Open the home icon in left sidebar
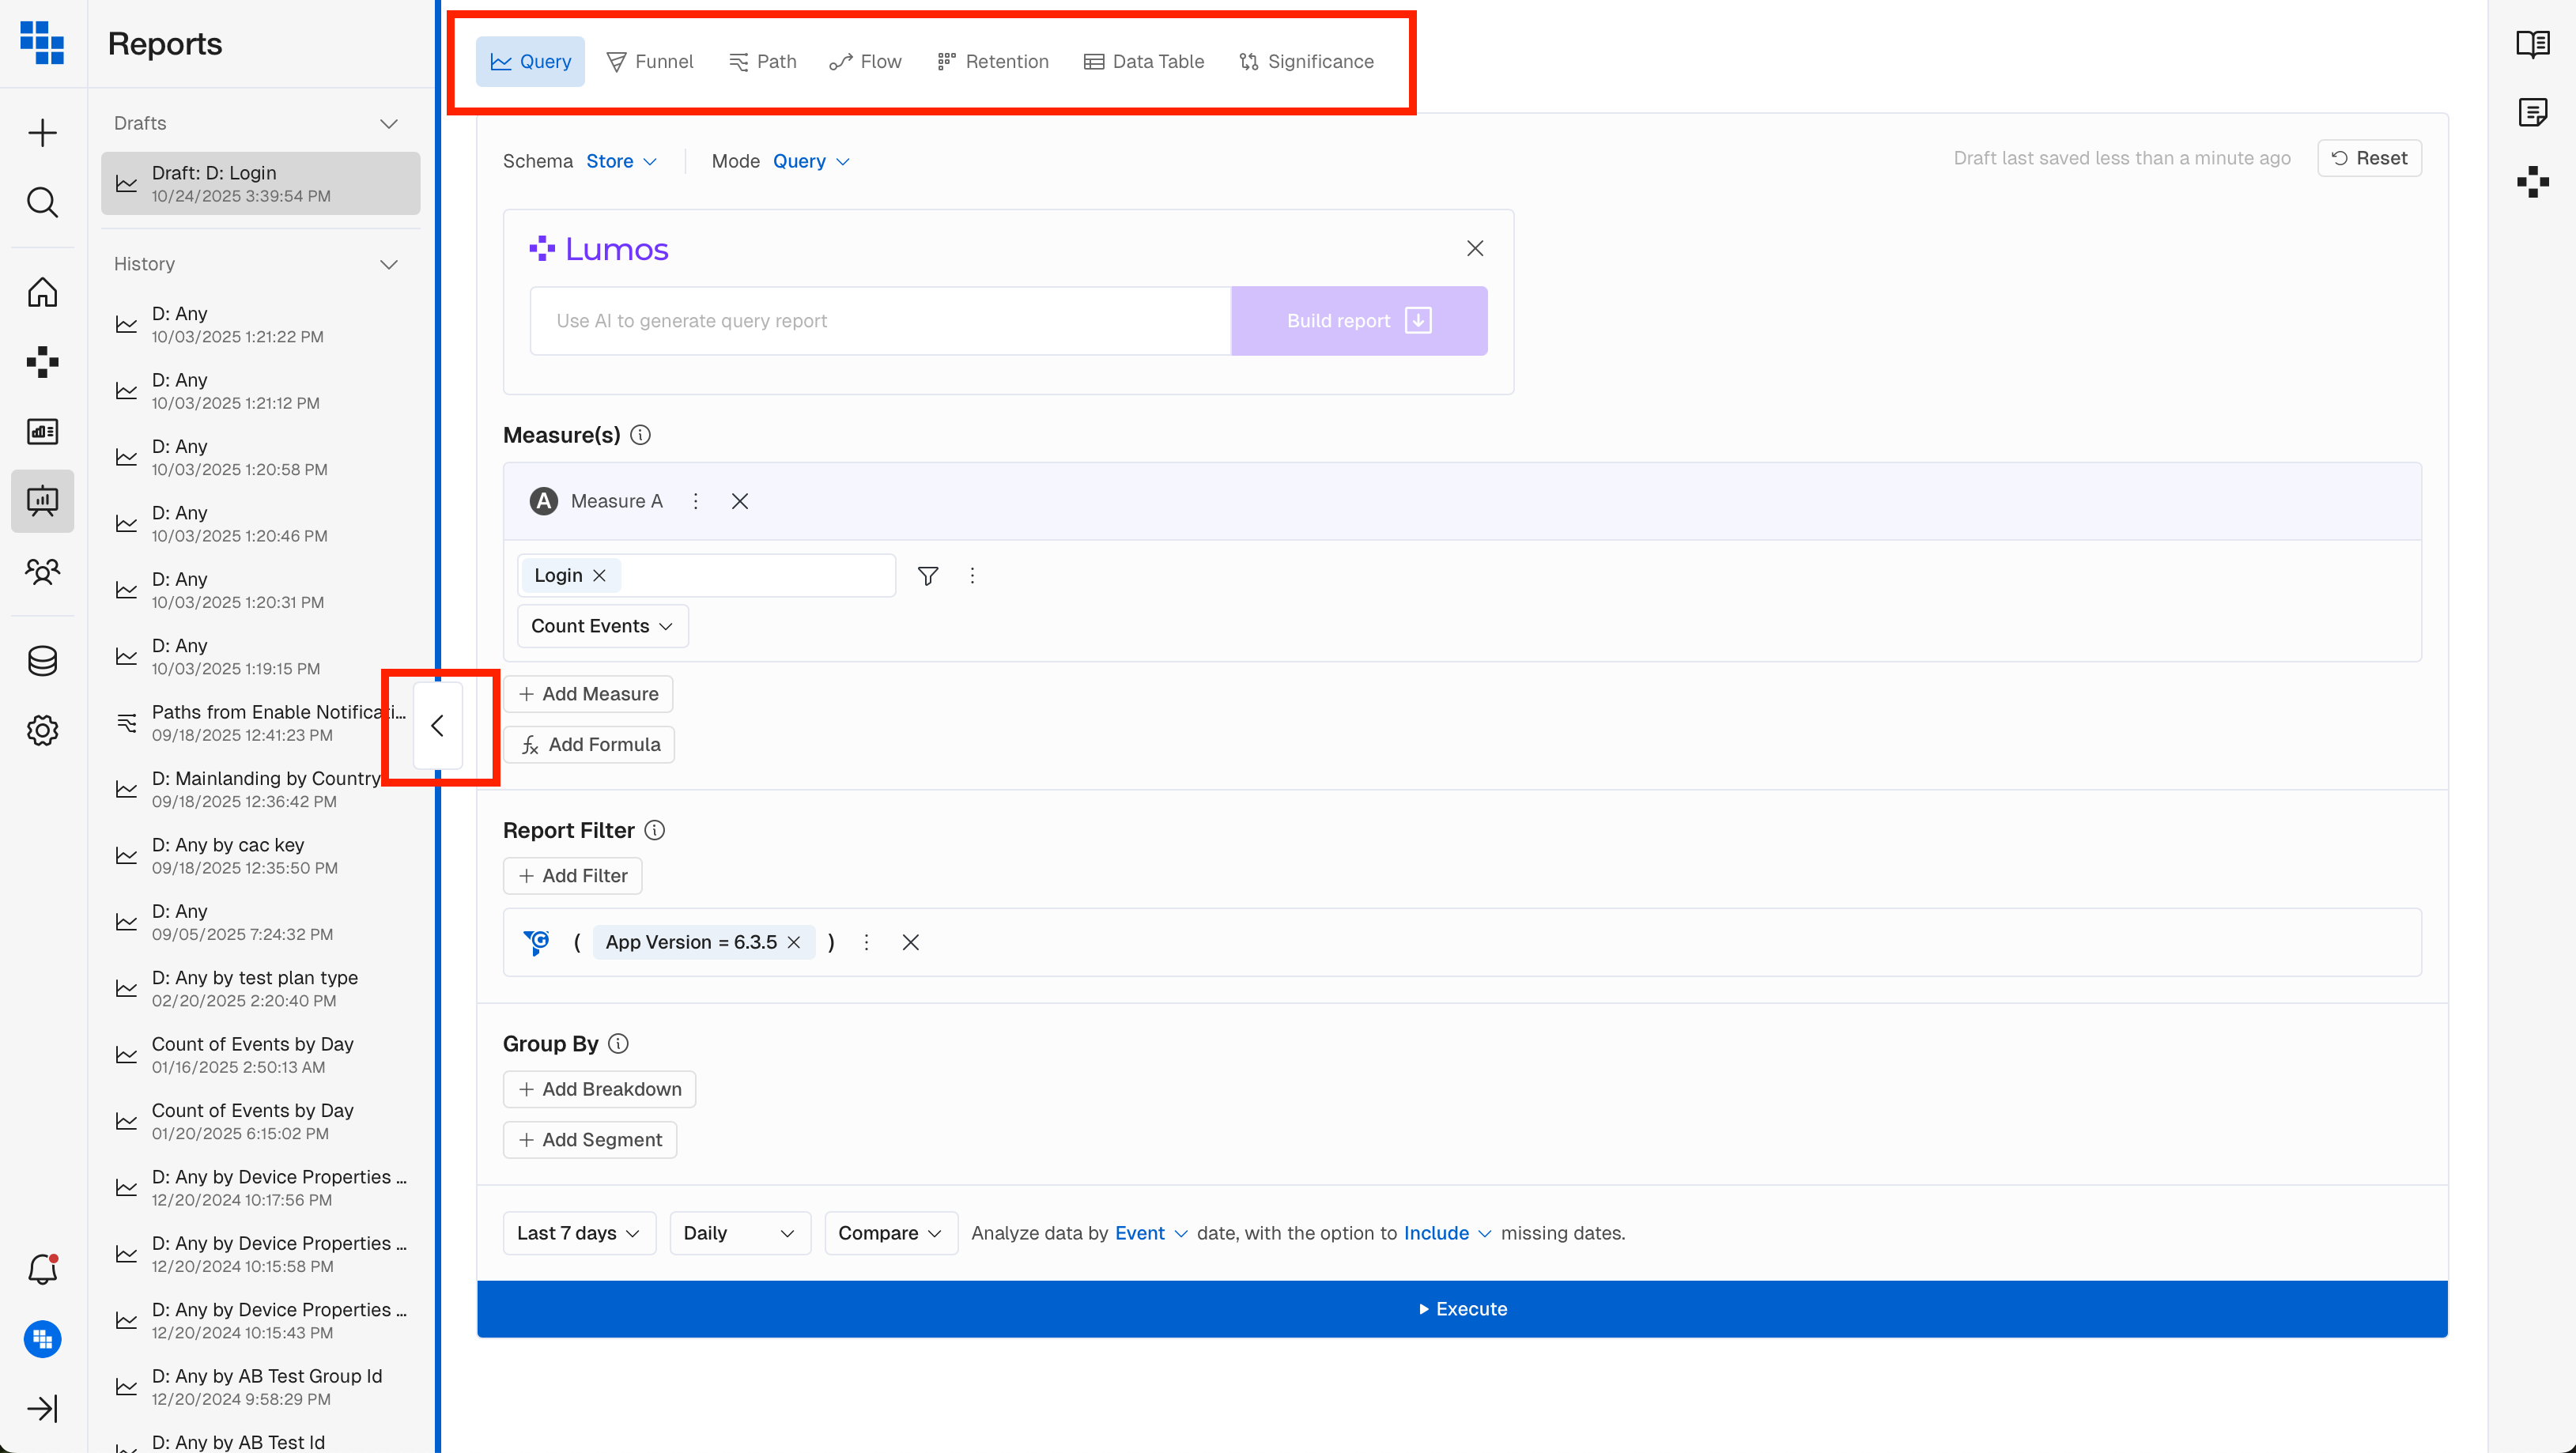2576x1453 pixels. point(42,292)
